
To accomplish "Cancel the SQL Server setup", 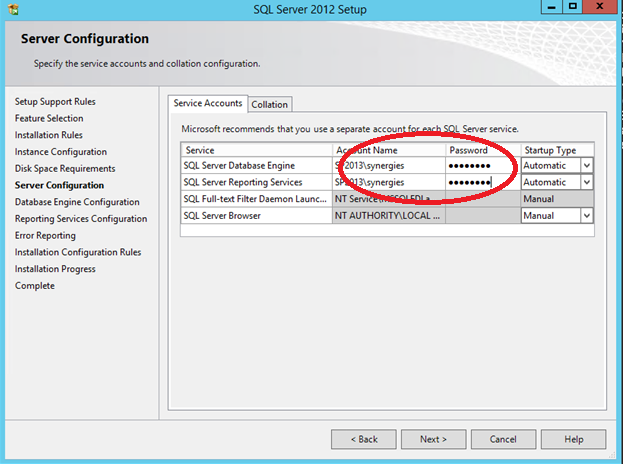I will click(503, 439).
